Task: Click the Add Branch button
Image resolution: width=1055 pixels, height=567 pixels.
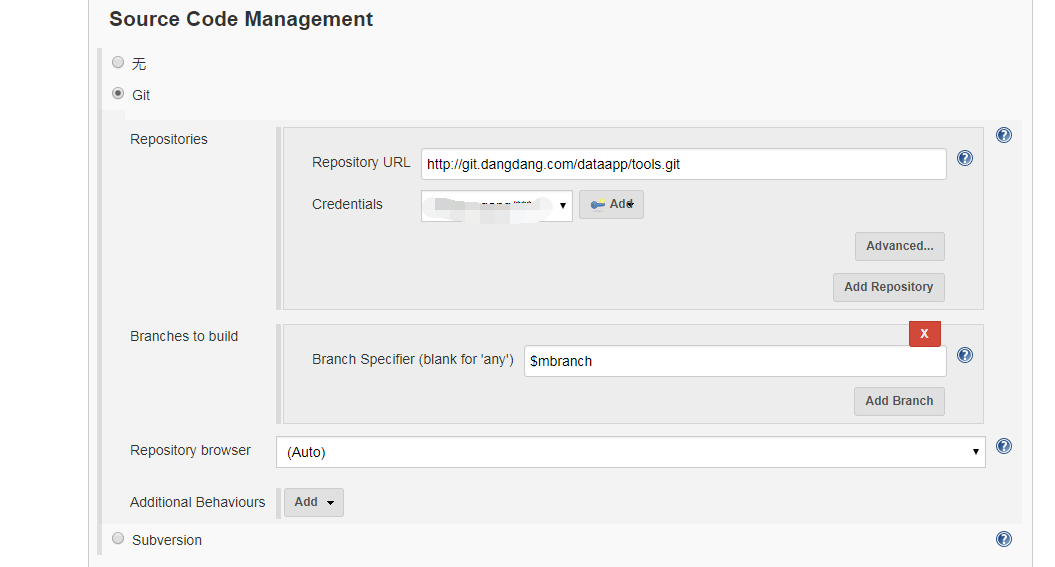Action: click(x=899, y=401)
